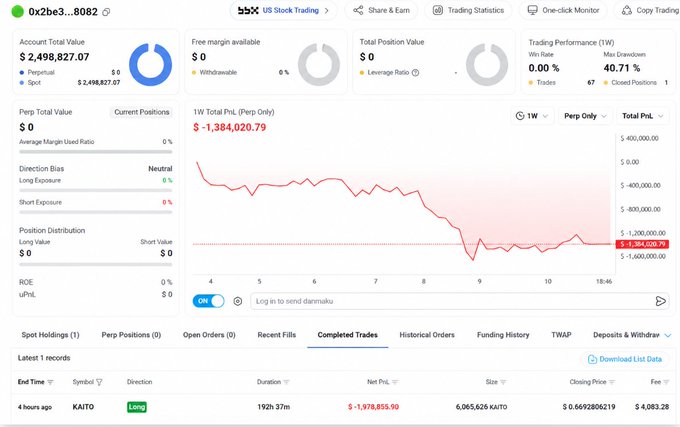Open the US Stock Trading link
The image size is (680, 427).
[x=283, y=10]
